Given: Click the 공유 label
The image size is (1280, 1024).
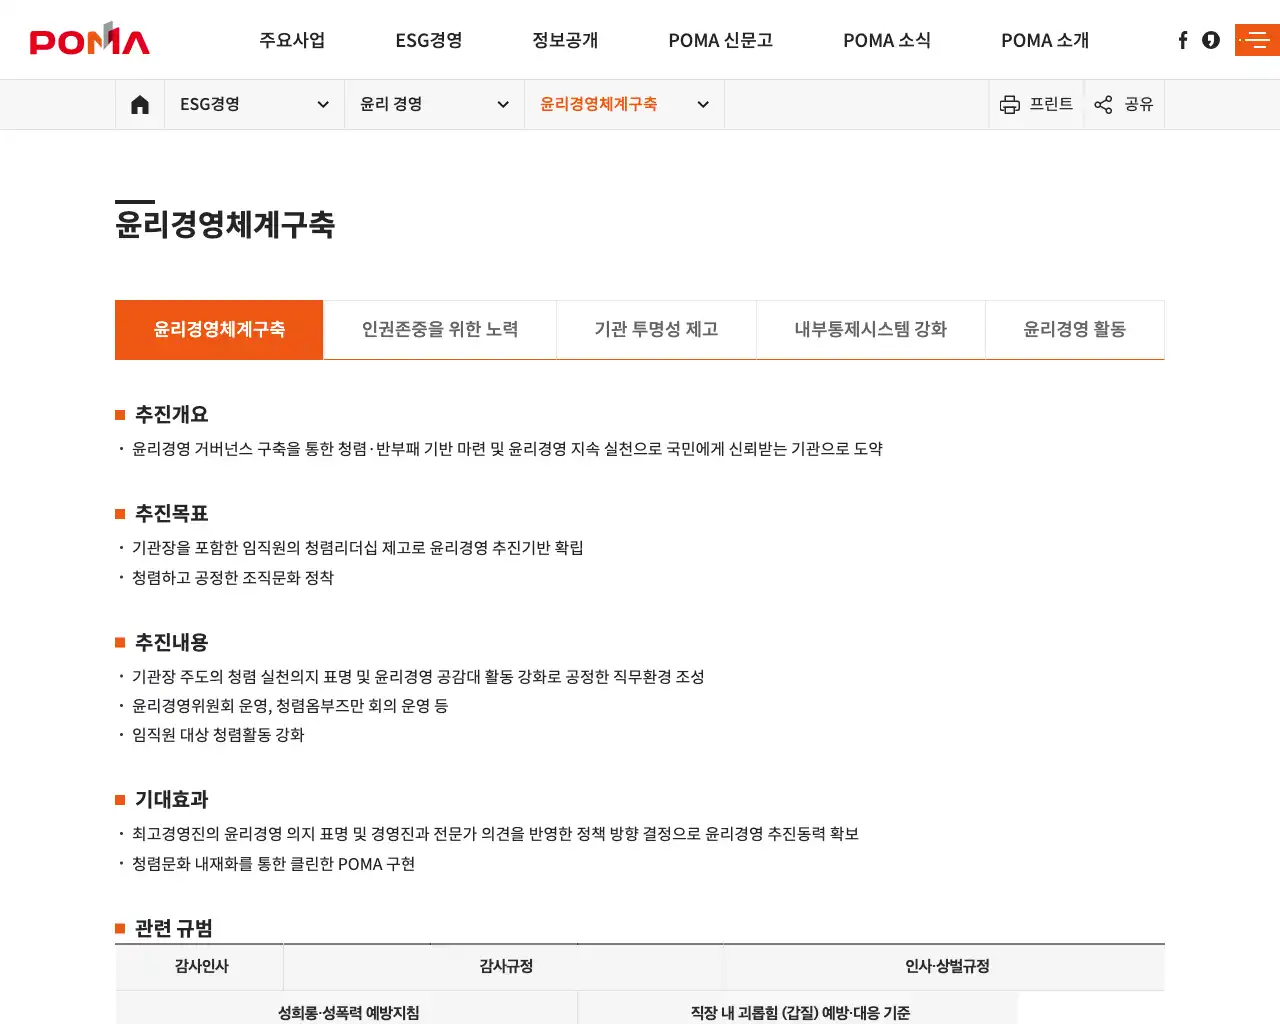Looking at the screenshot, I should 1139,104.
